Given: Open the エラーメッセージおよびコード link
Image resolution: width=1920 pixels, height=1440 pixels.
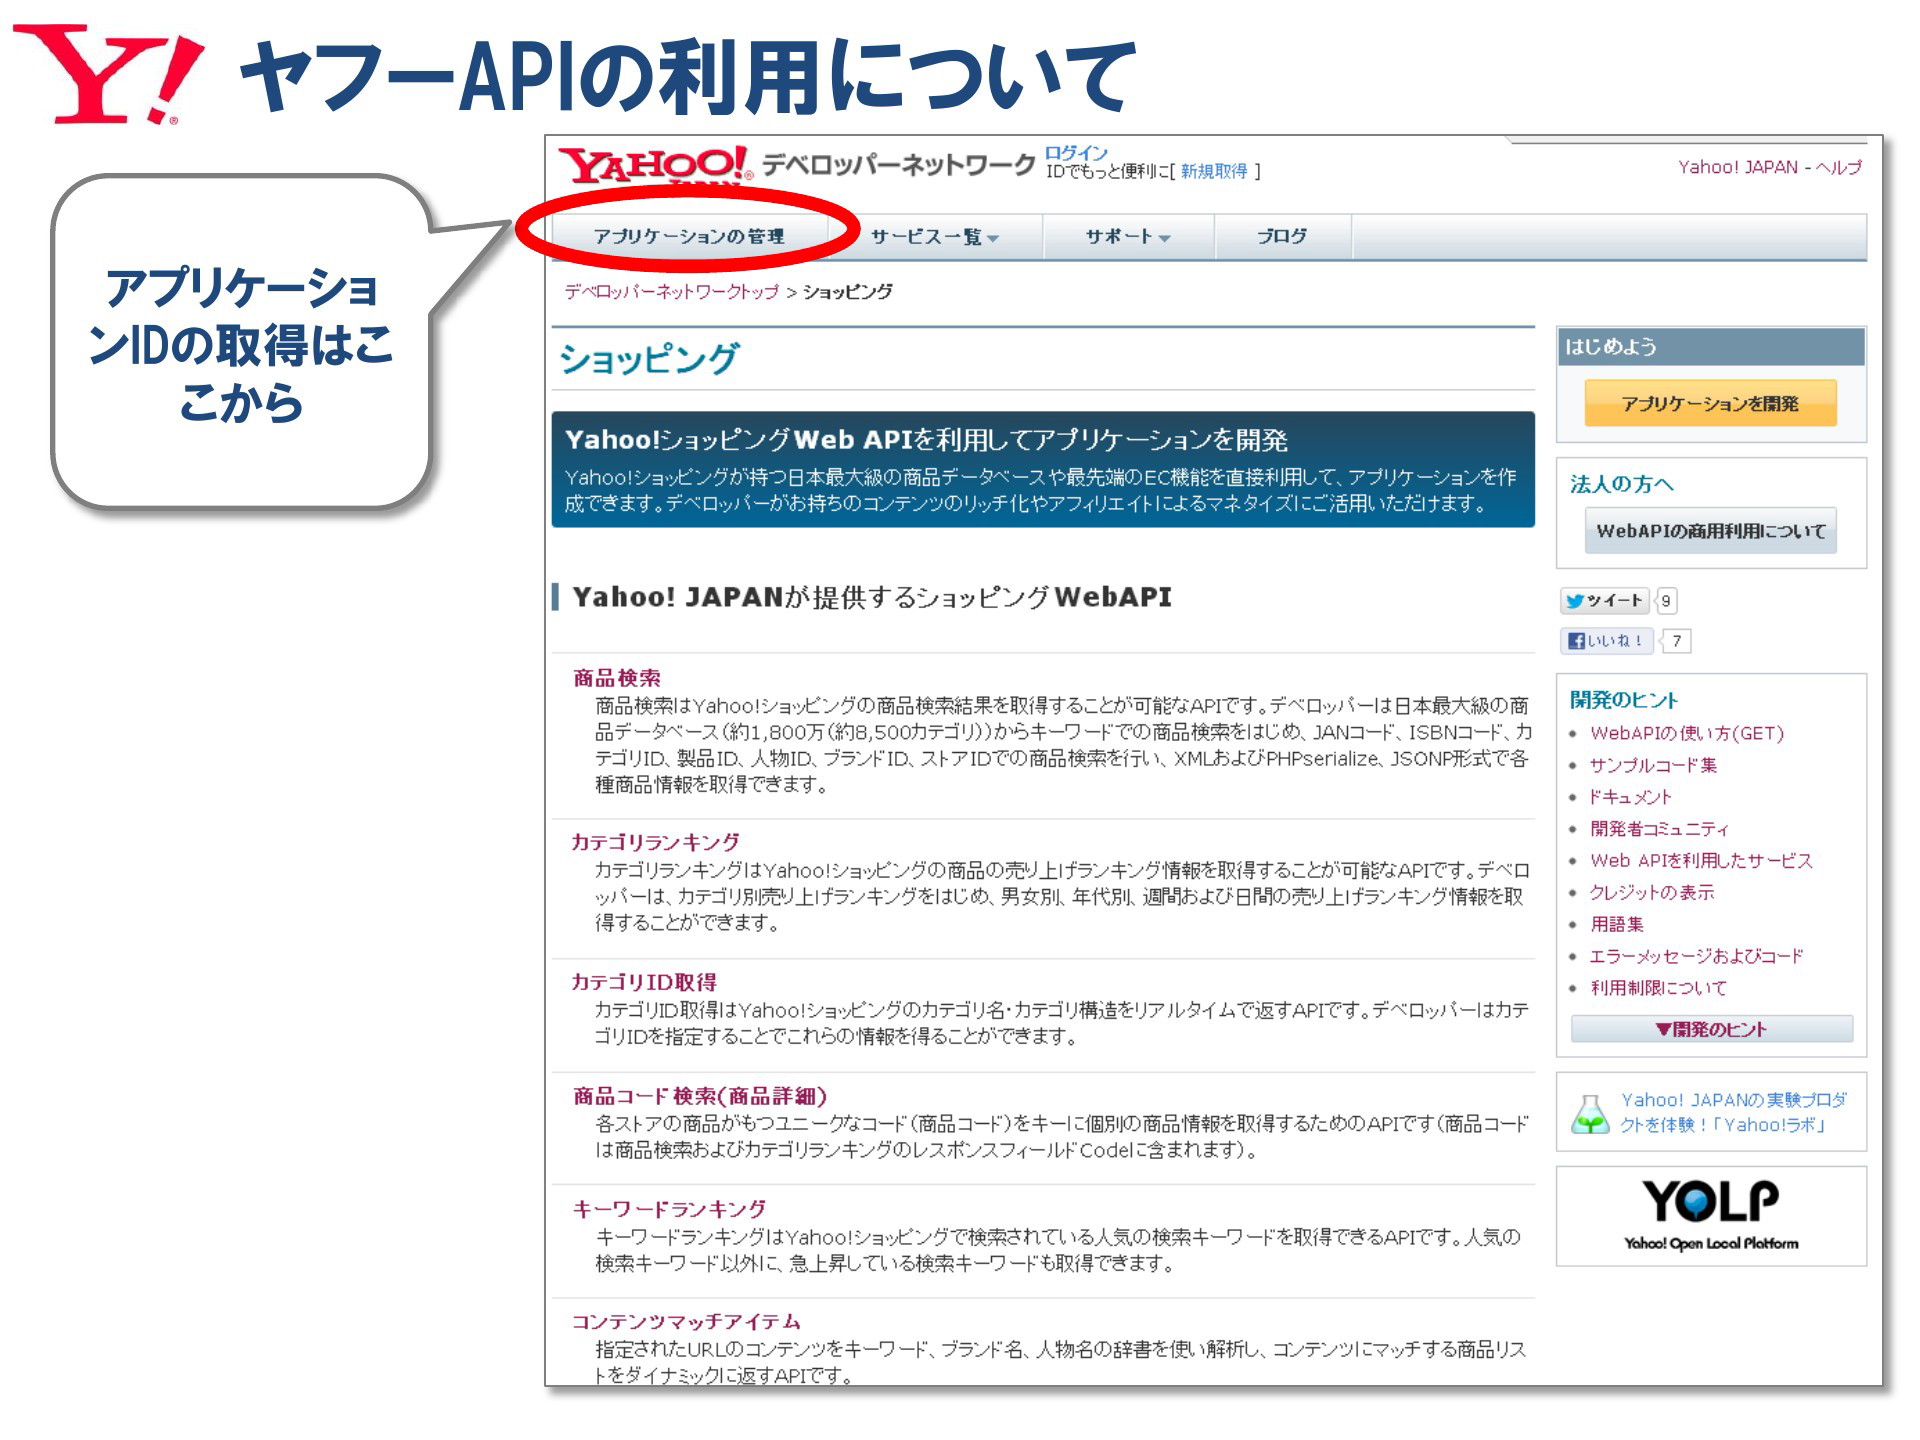Looking at the screenshot, I should [x=1696, y=956].
